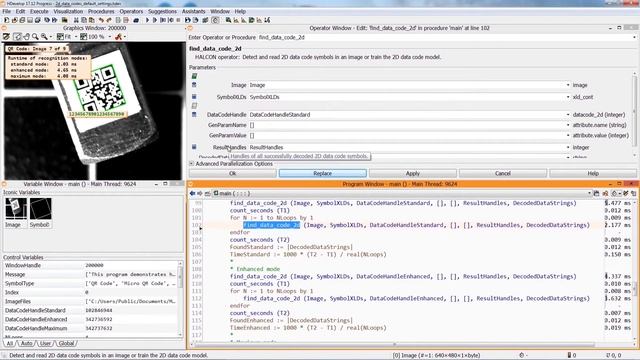The height and width of the screenshot is (360, 640).
Task: Click the Cut icon in the main toolbar
Action: pos(76,20)
